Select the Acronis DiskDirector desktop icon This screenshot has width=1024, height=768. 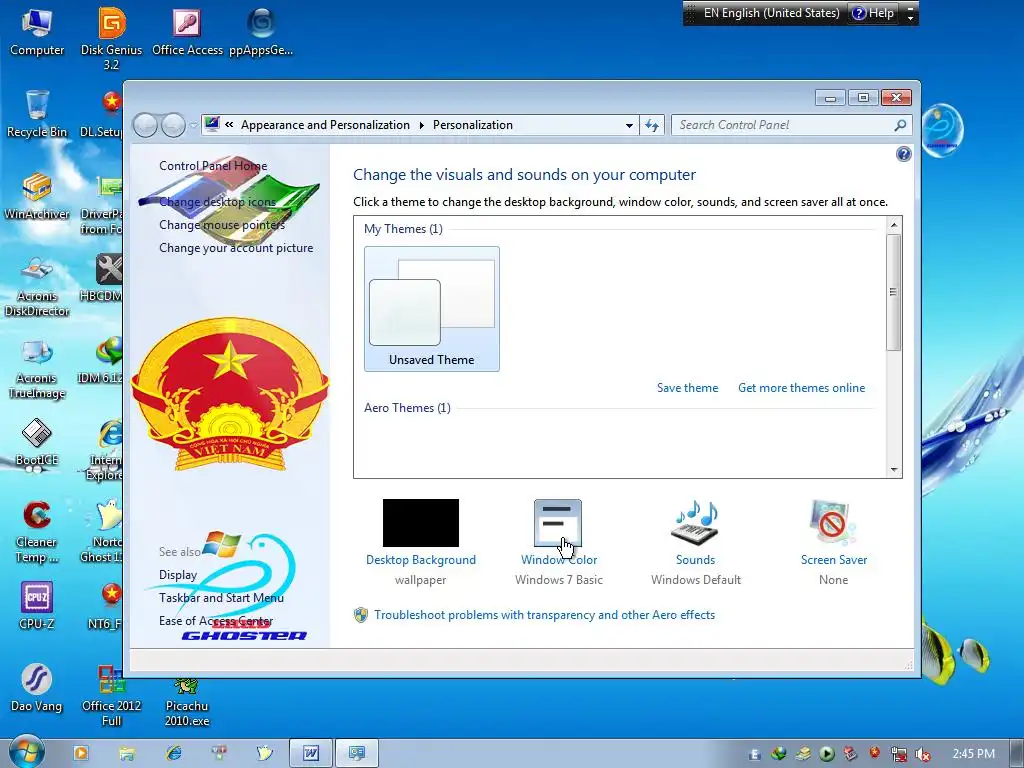pos(37,285)
